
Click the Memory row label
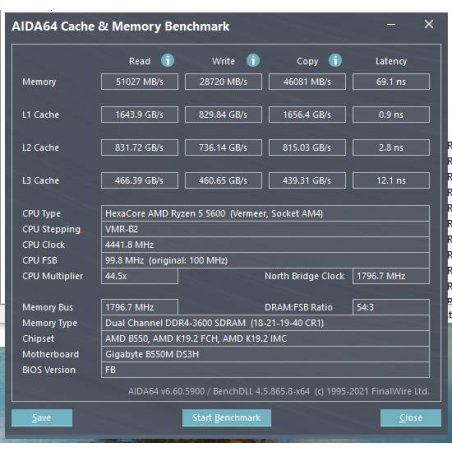39,82
